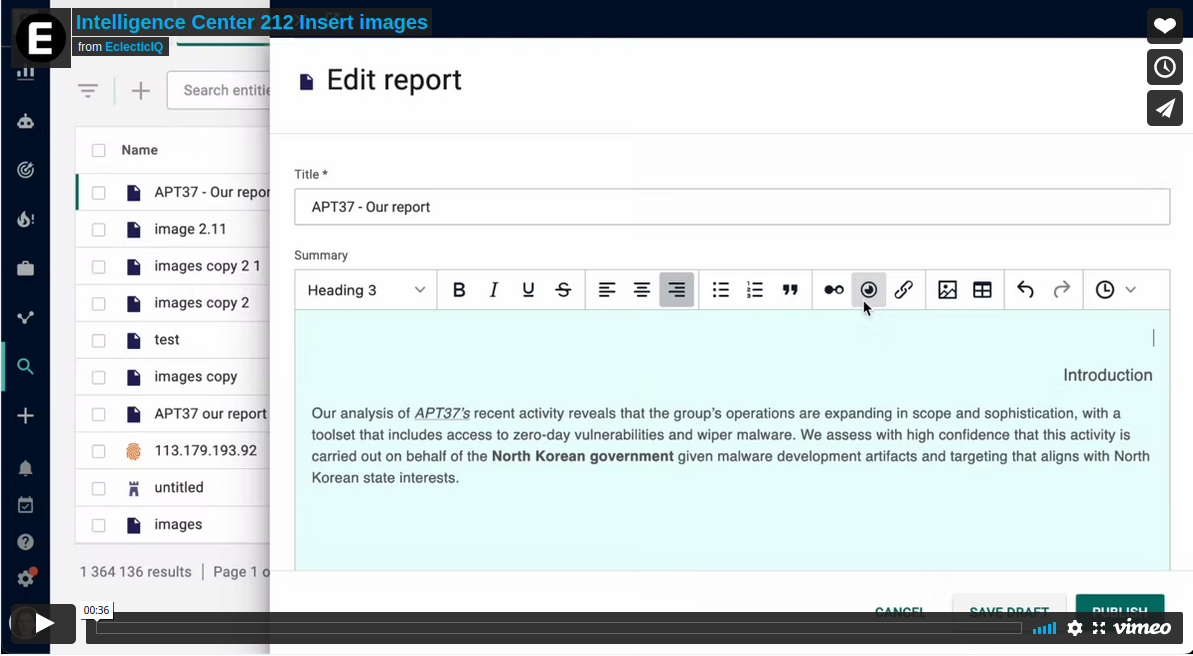Open the notifications bell in the sidebar
The image size is (1193, 656).
pos(26,467)
